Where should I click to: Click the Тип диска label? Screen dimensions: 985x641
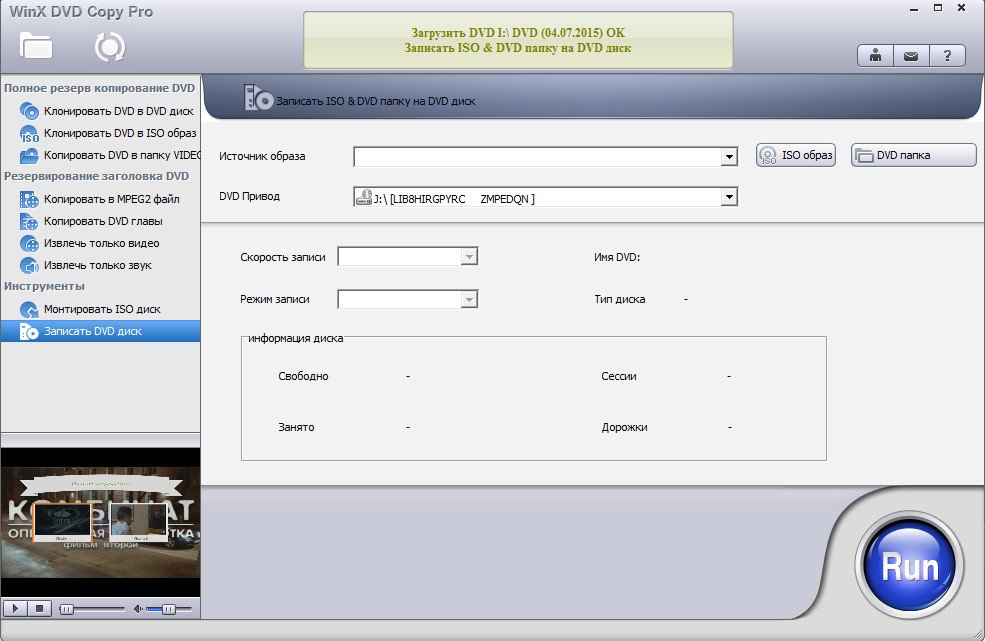point(619,299)
